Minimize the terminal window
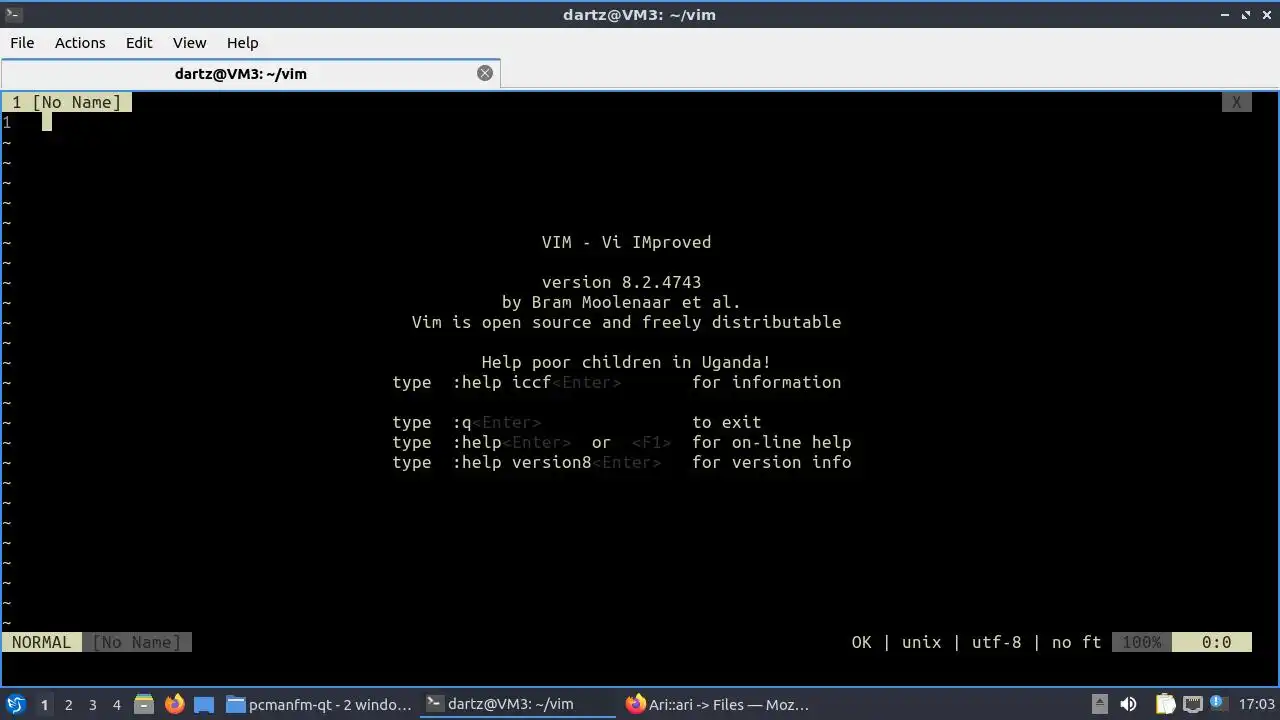Screen dimensions: 1280x720 click(x=1226, y=15)
